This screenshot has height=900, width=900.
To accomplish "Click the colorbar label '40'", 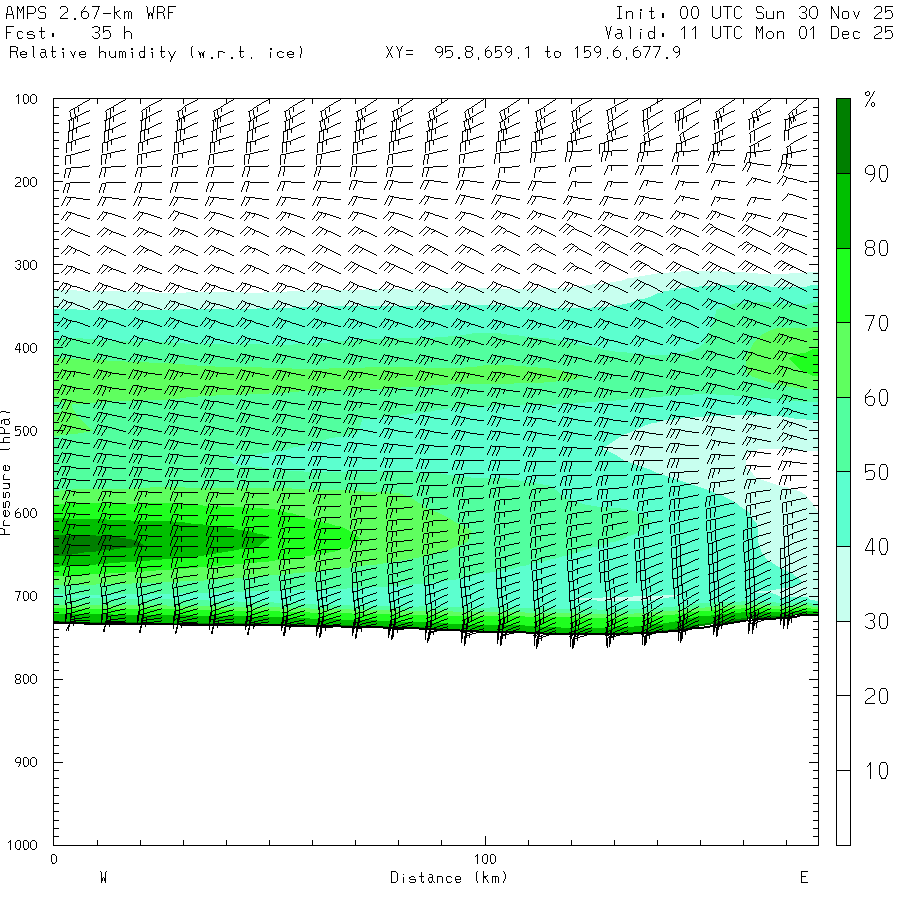I will [876, 547].
